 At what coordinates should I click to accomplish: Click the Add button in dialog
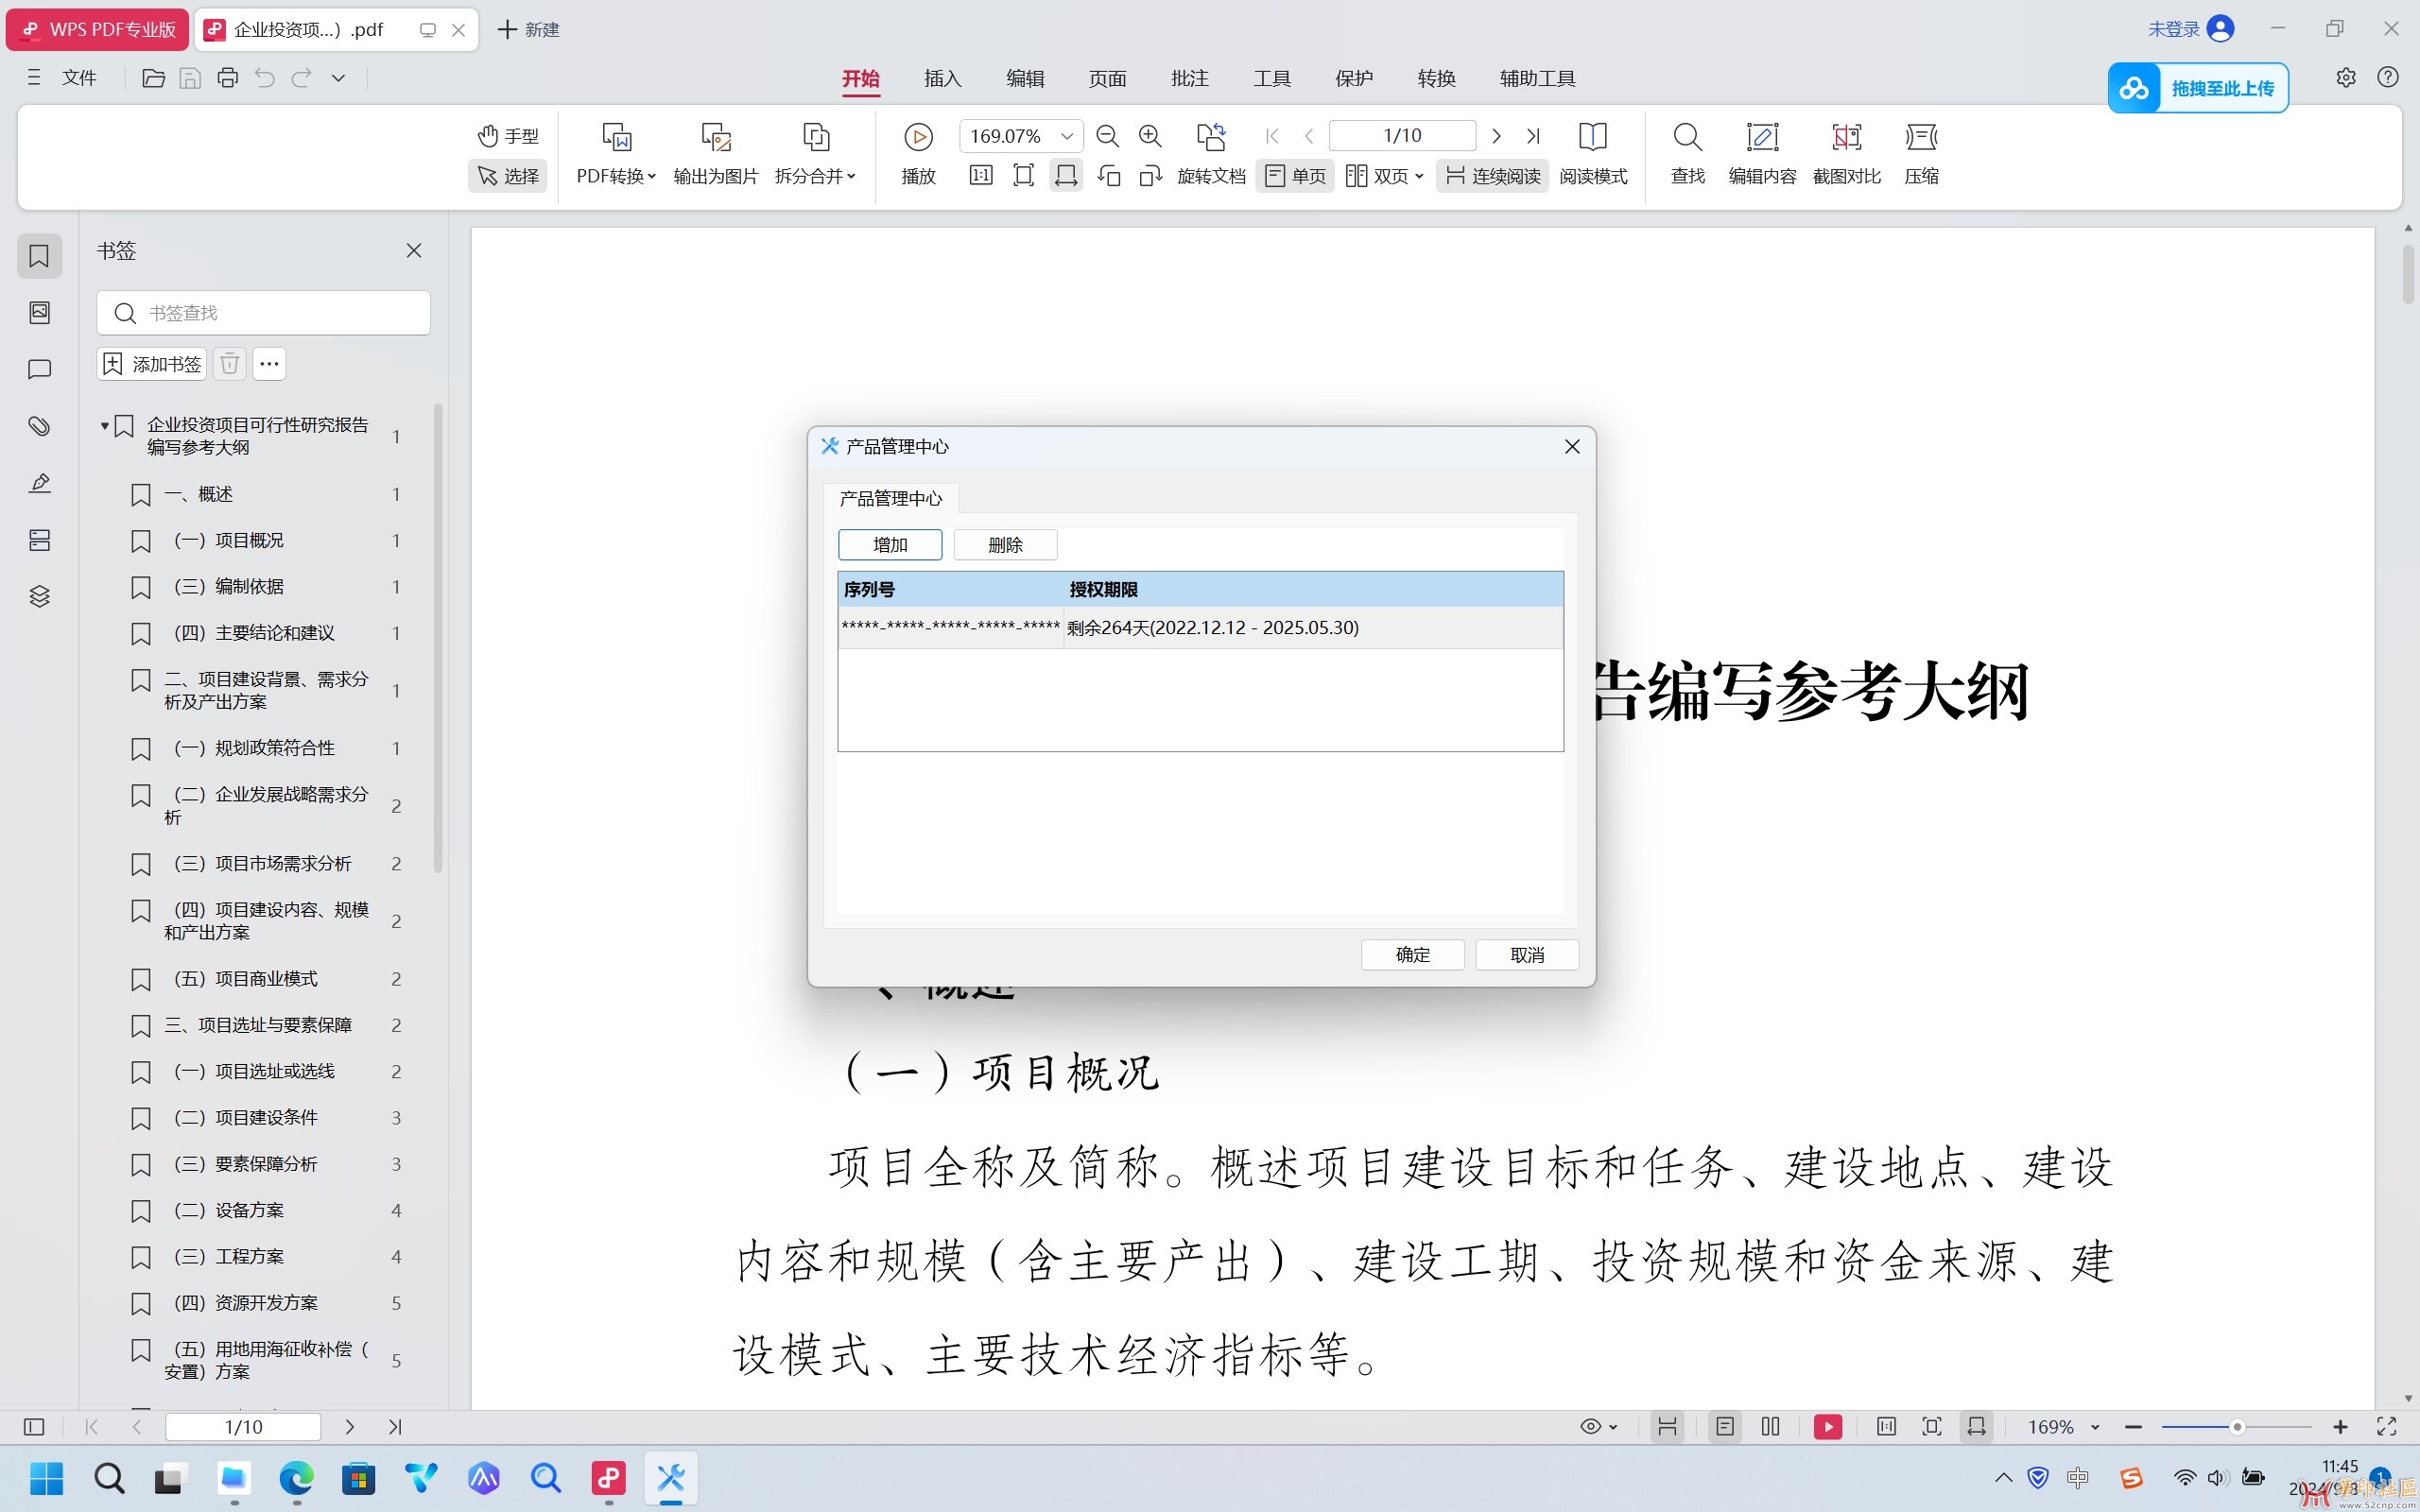(889, 545)
